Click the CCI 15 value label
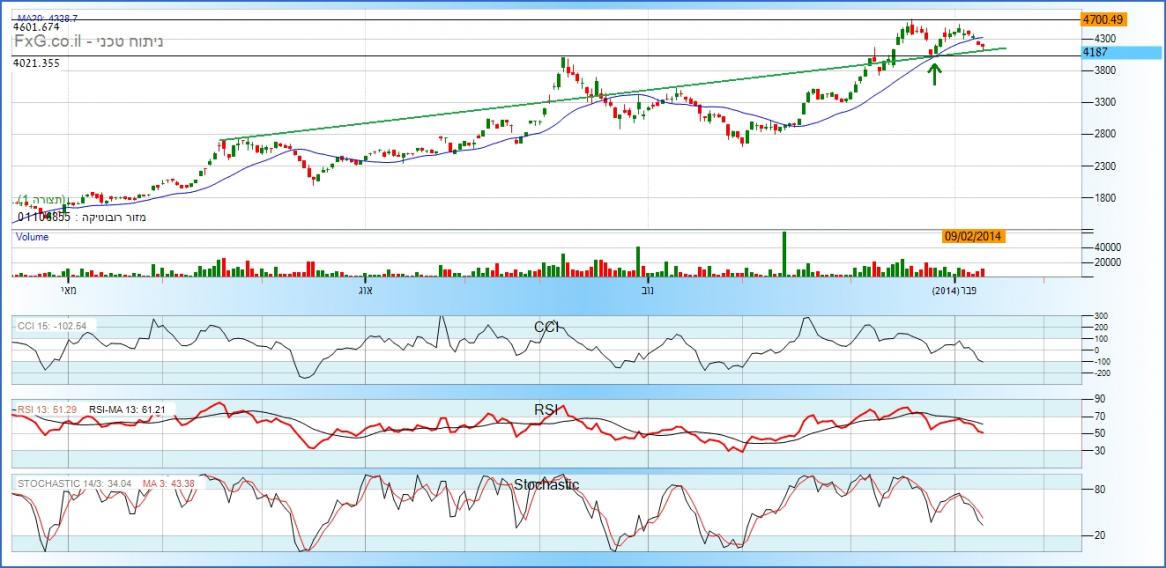 pos(52,326)
